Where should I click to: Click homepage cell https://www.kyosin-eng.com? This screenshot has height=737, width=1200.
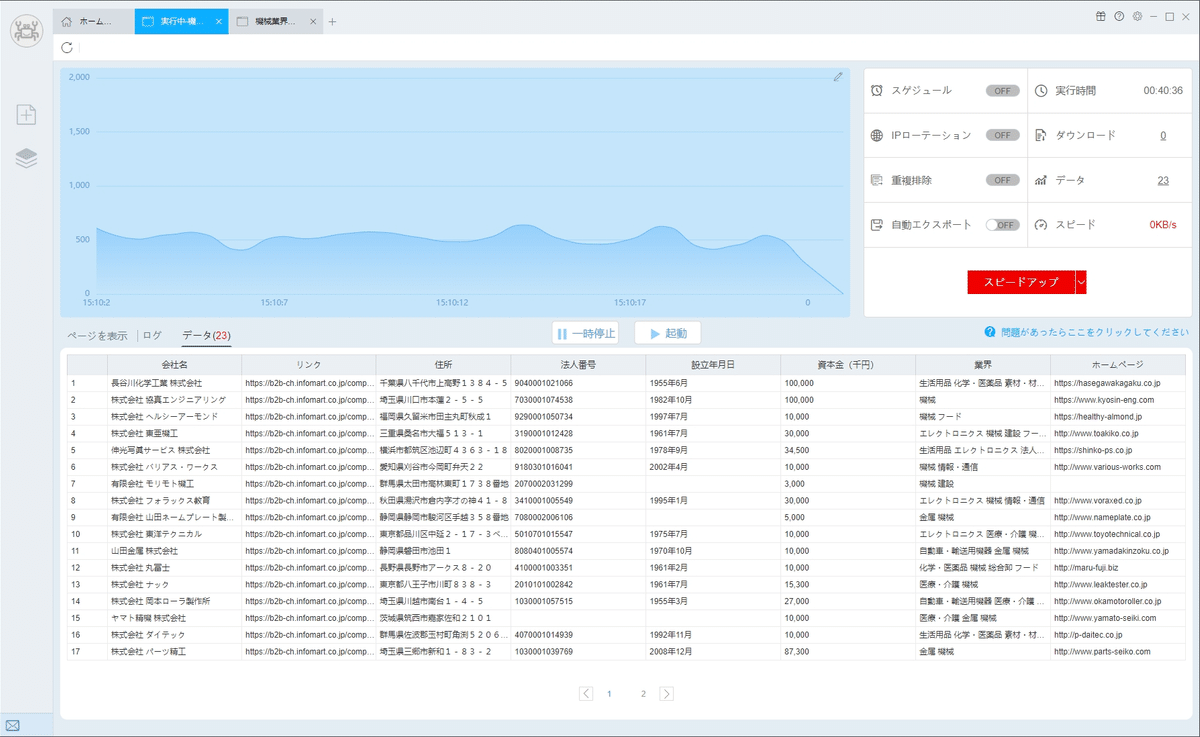1118,400
